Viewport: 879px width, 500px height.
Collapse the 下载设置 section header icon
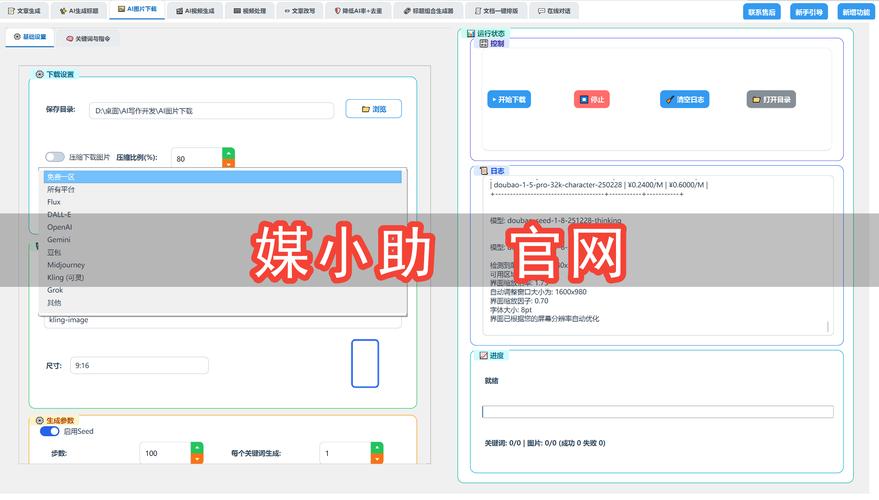click(x=40, y=74)
